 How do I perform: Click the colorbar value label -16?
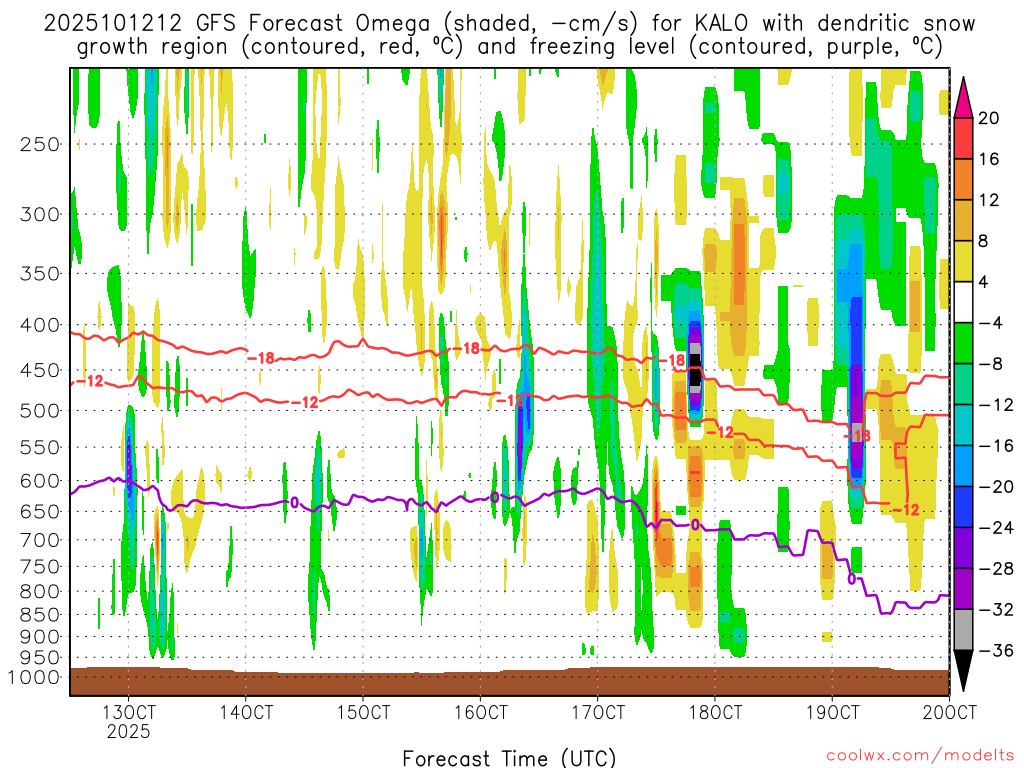[x=996, y=446]
